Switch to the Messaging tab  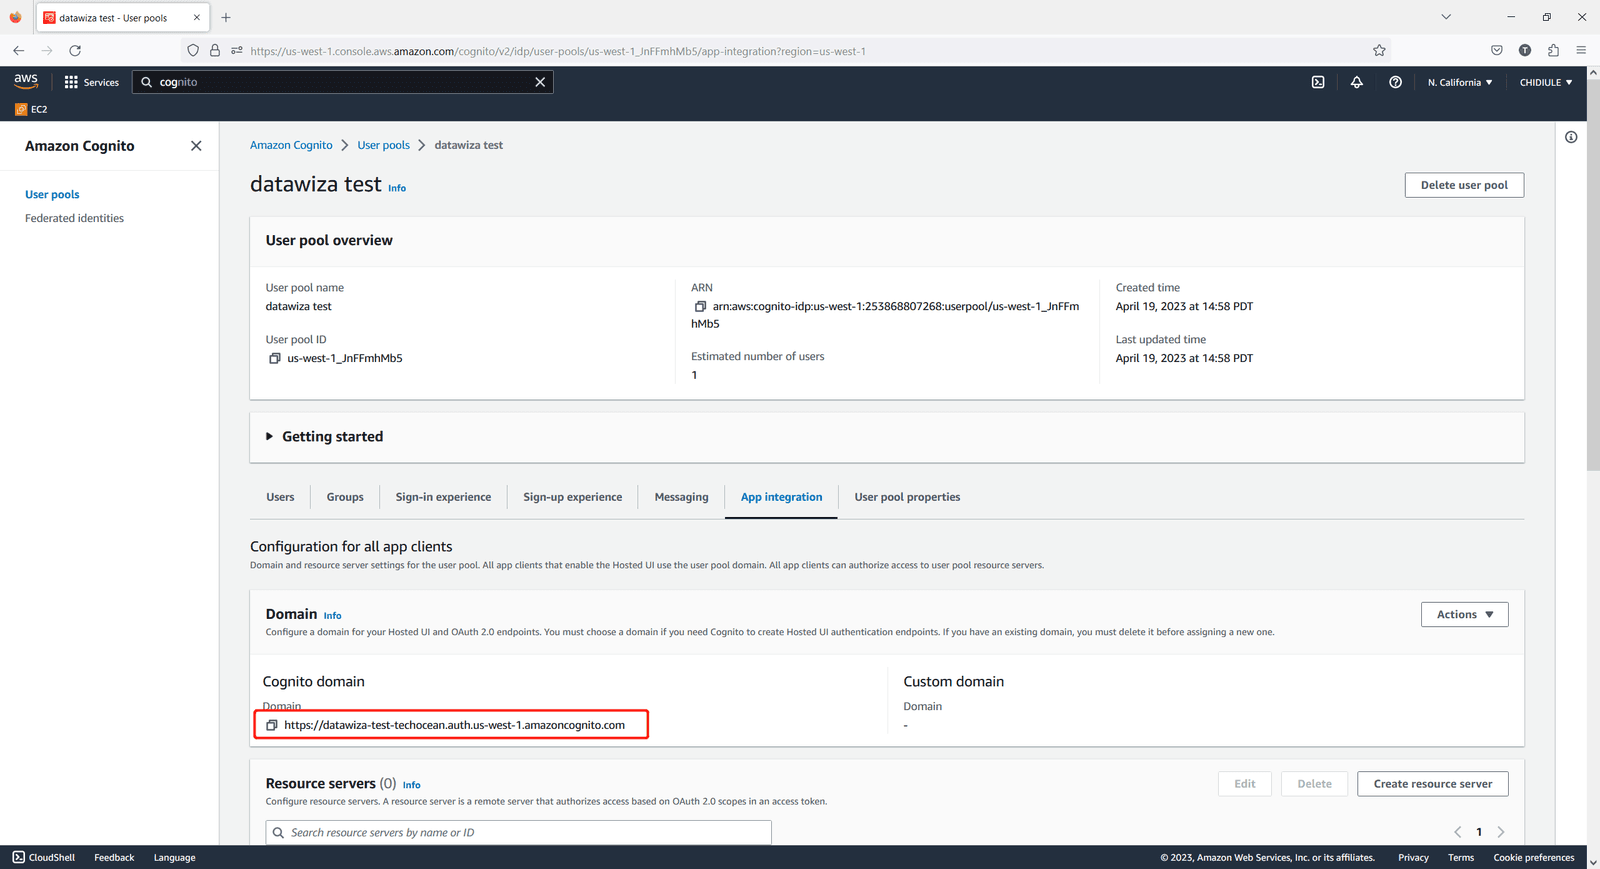tap(681, 497)
